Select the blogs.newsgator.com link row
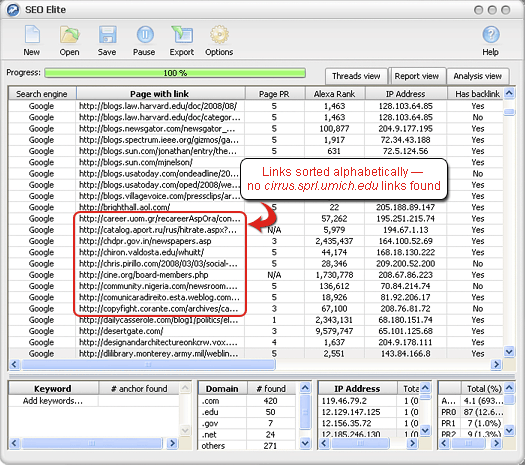Viewport: 525px width, 465px height. [x=256, y=129]
